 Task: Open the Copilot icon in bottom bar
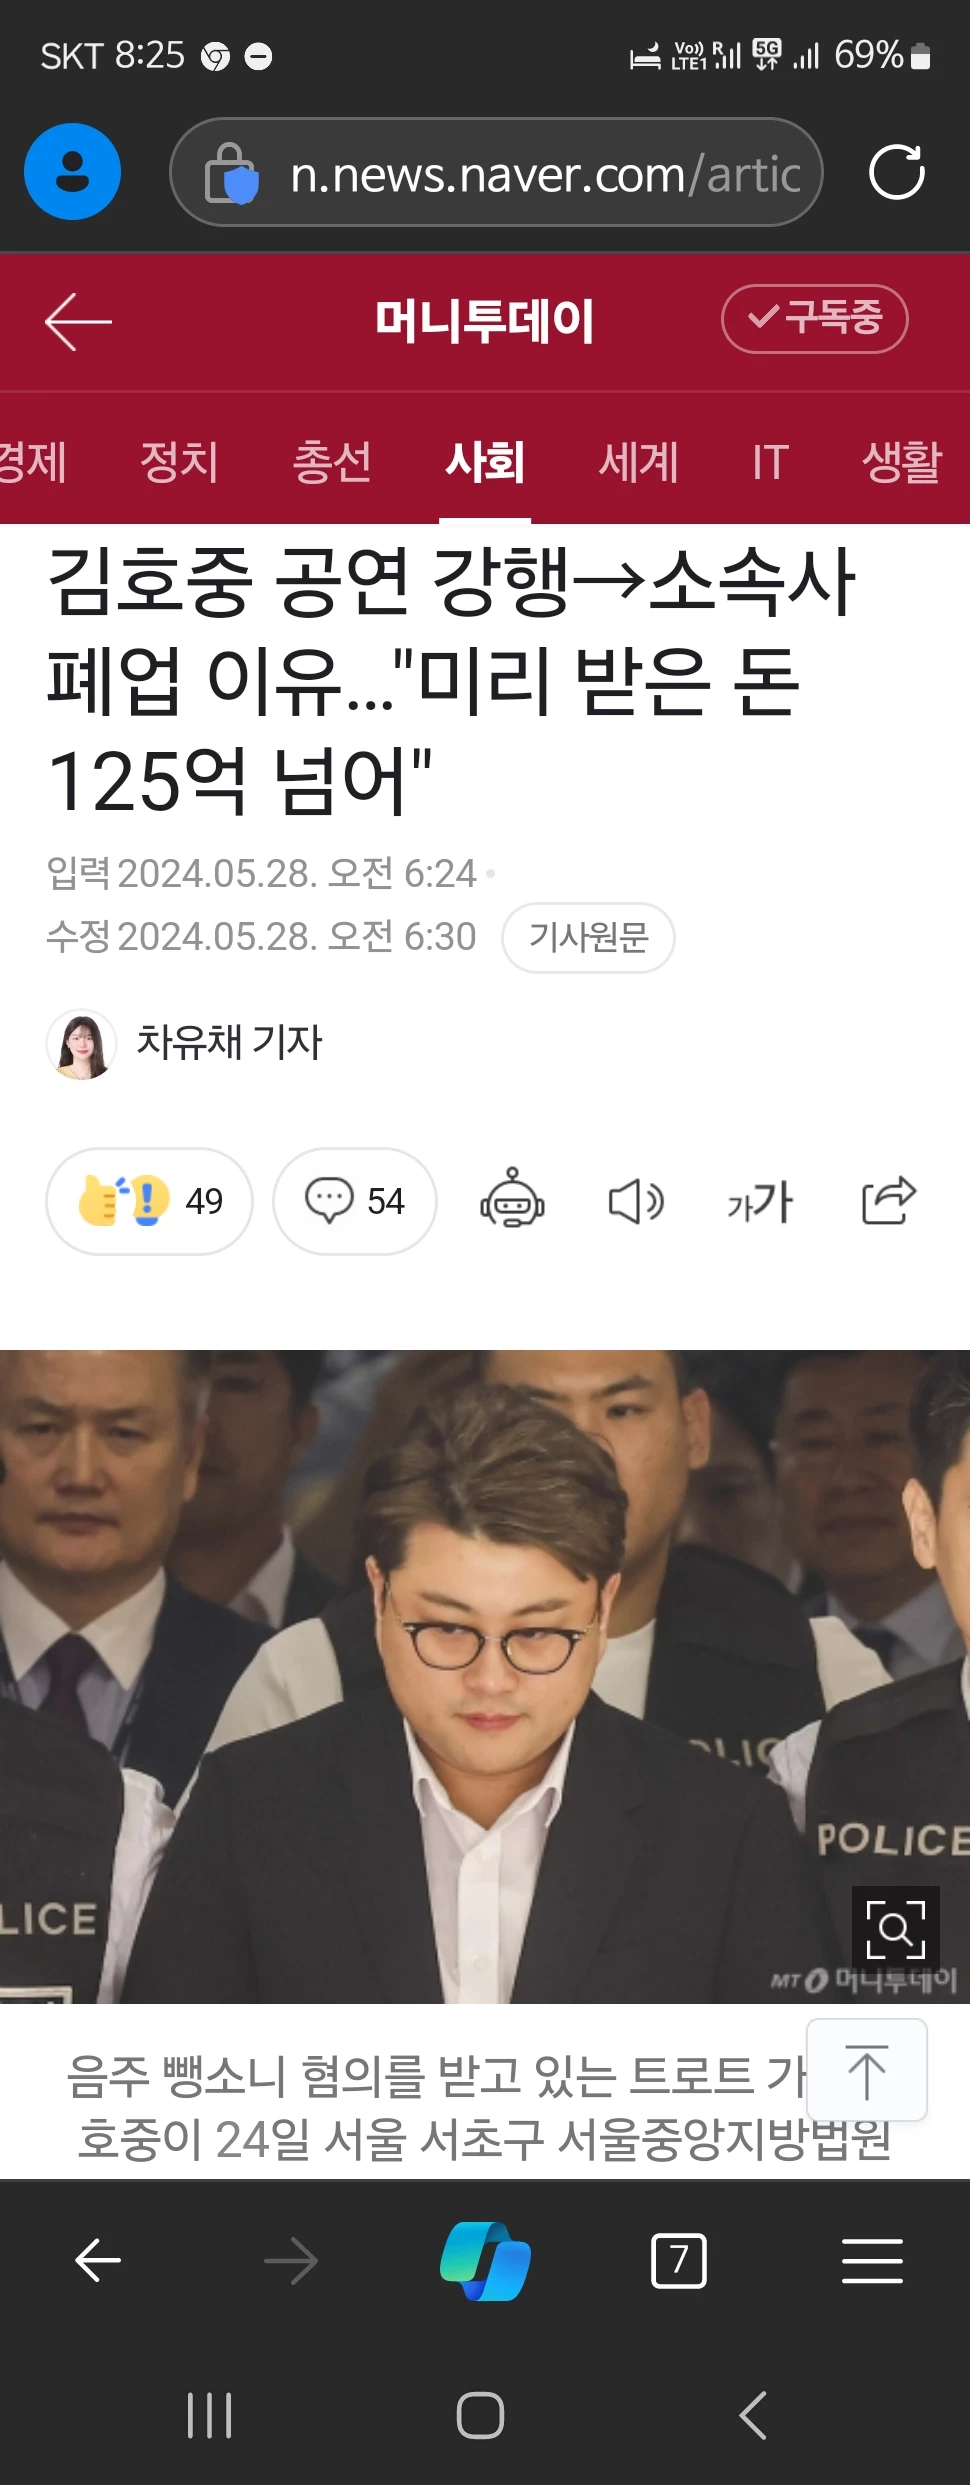click(x=485, y=2261)
